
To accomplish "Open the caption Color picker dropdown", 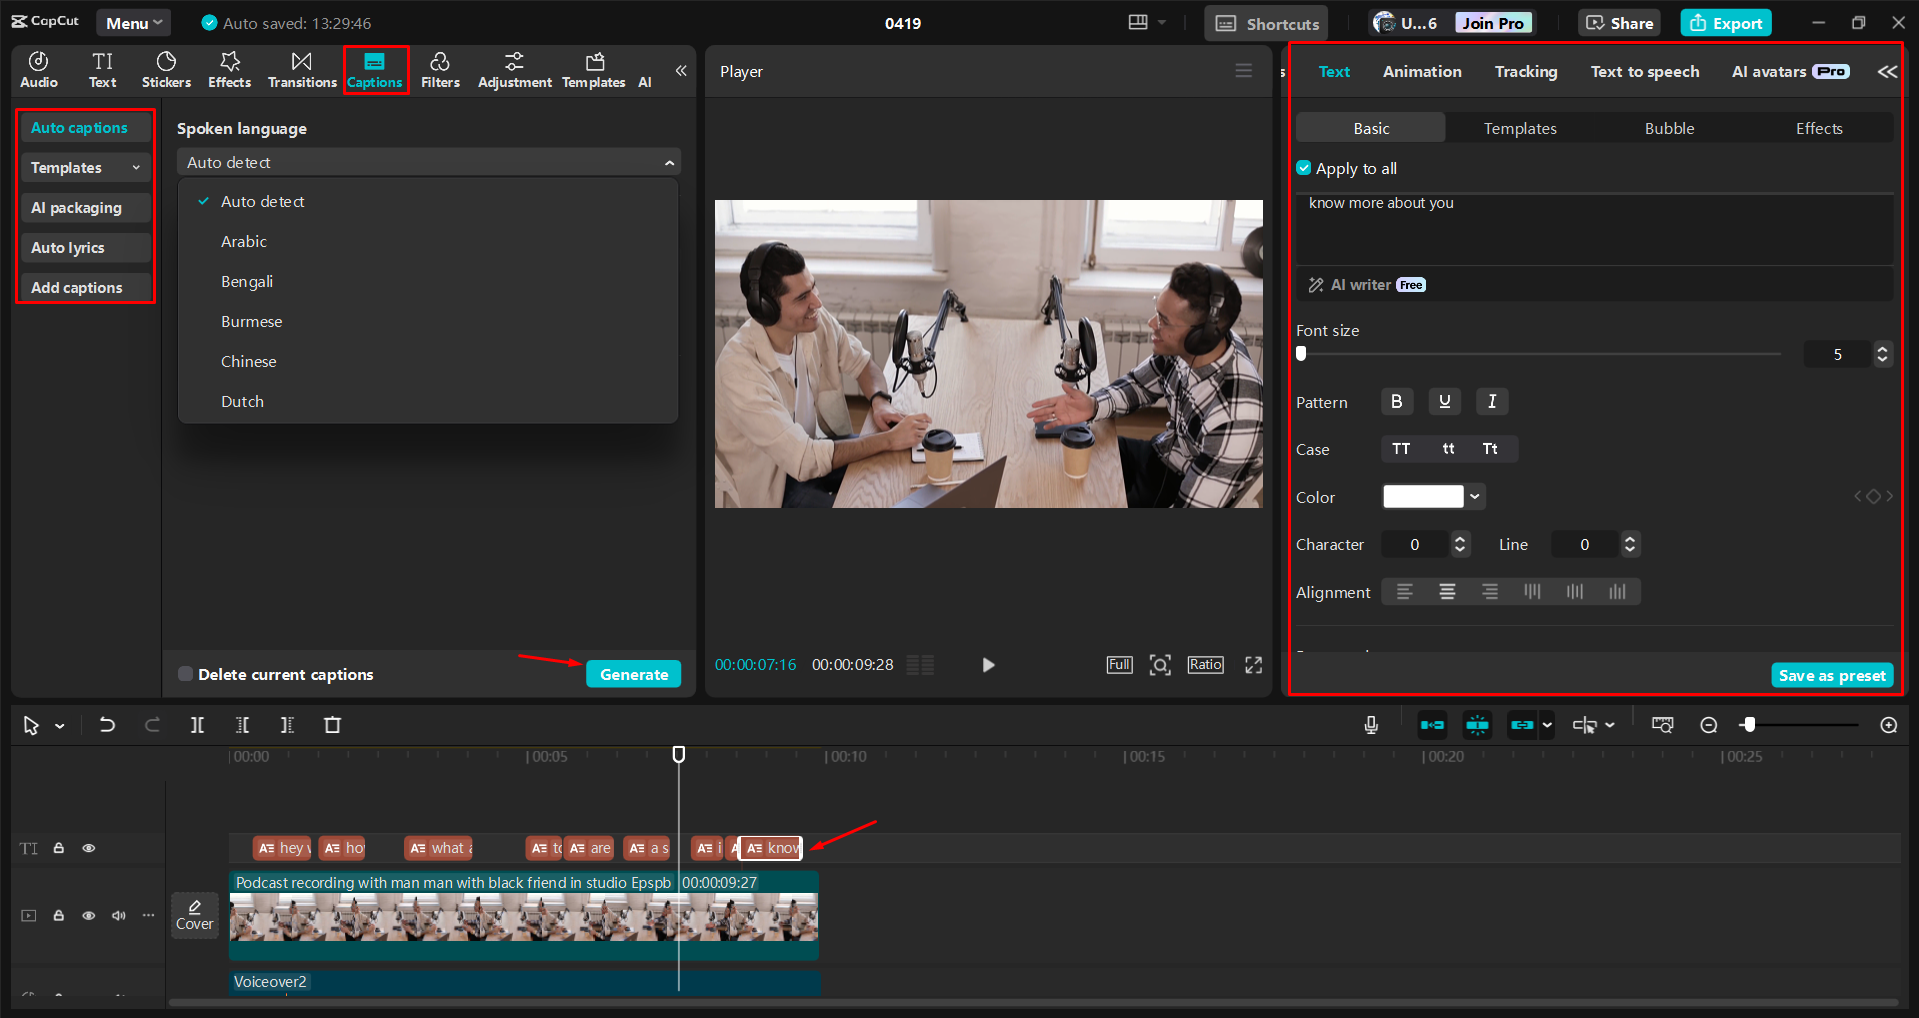I will point(1473,496).
